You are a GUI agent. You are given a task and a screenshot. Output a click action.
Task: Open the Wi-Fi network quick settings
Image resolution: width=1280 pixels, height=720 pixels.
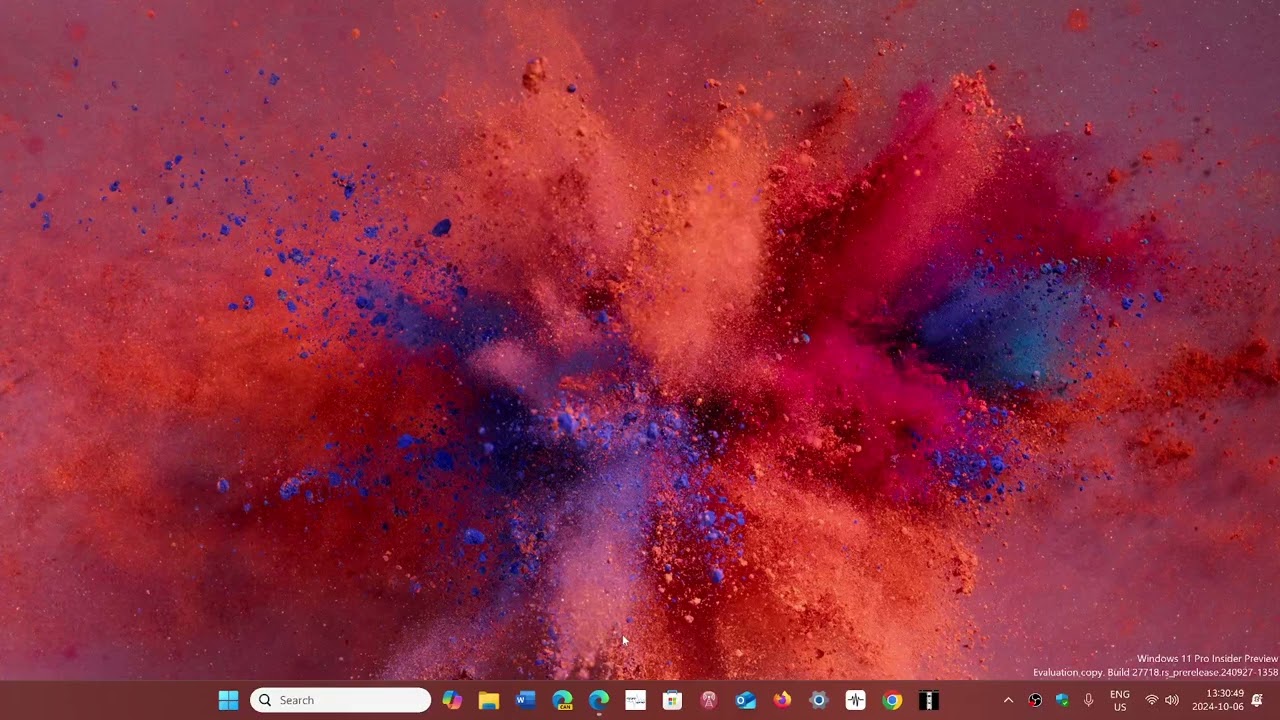pyautogui.click(x=1152, y=700)
